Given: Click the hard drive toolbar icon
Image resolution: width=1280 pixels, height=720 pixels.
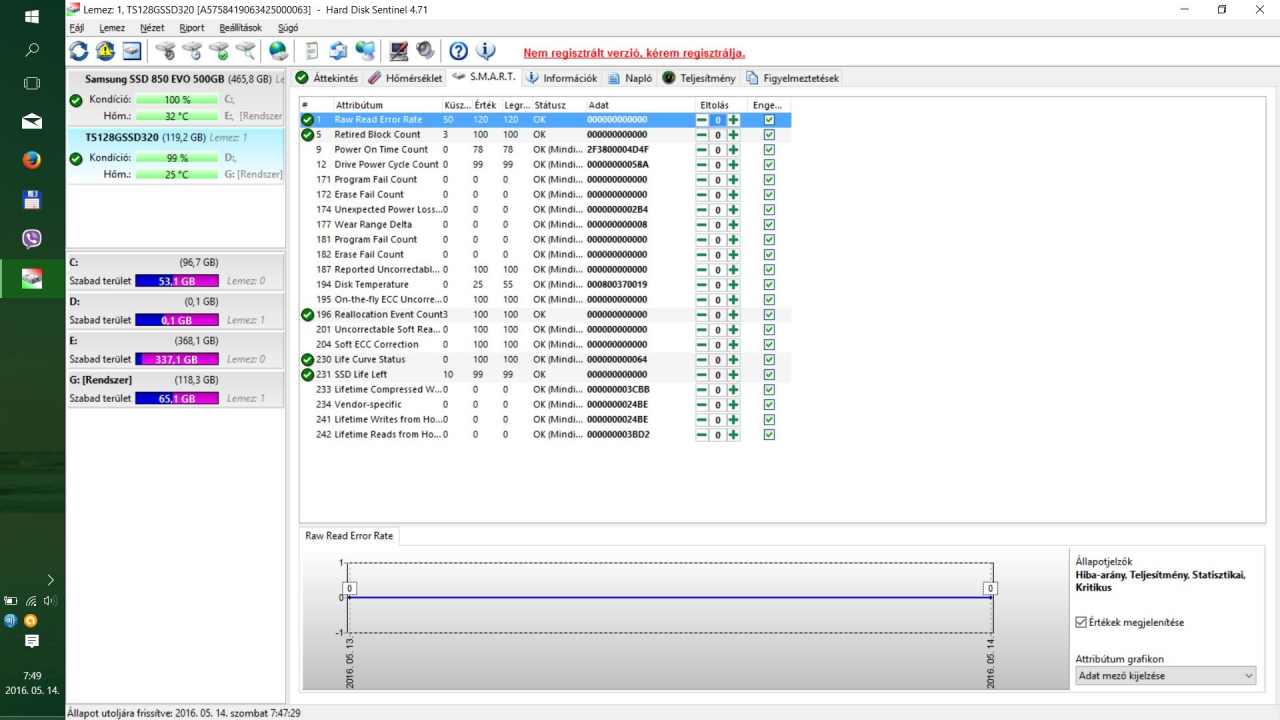Looking at the screenshot, I should click(x=131, y=51).
